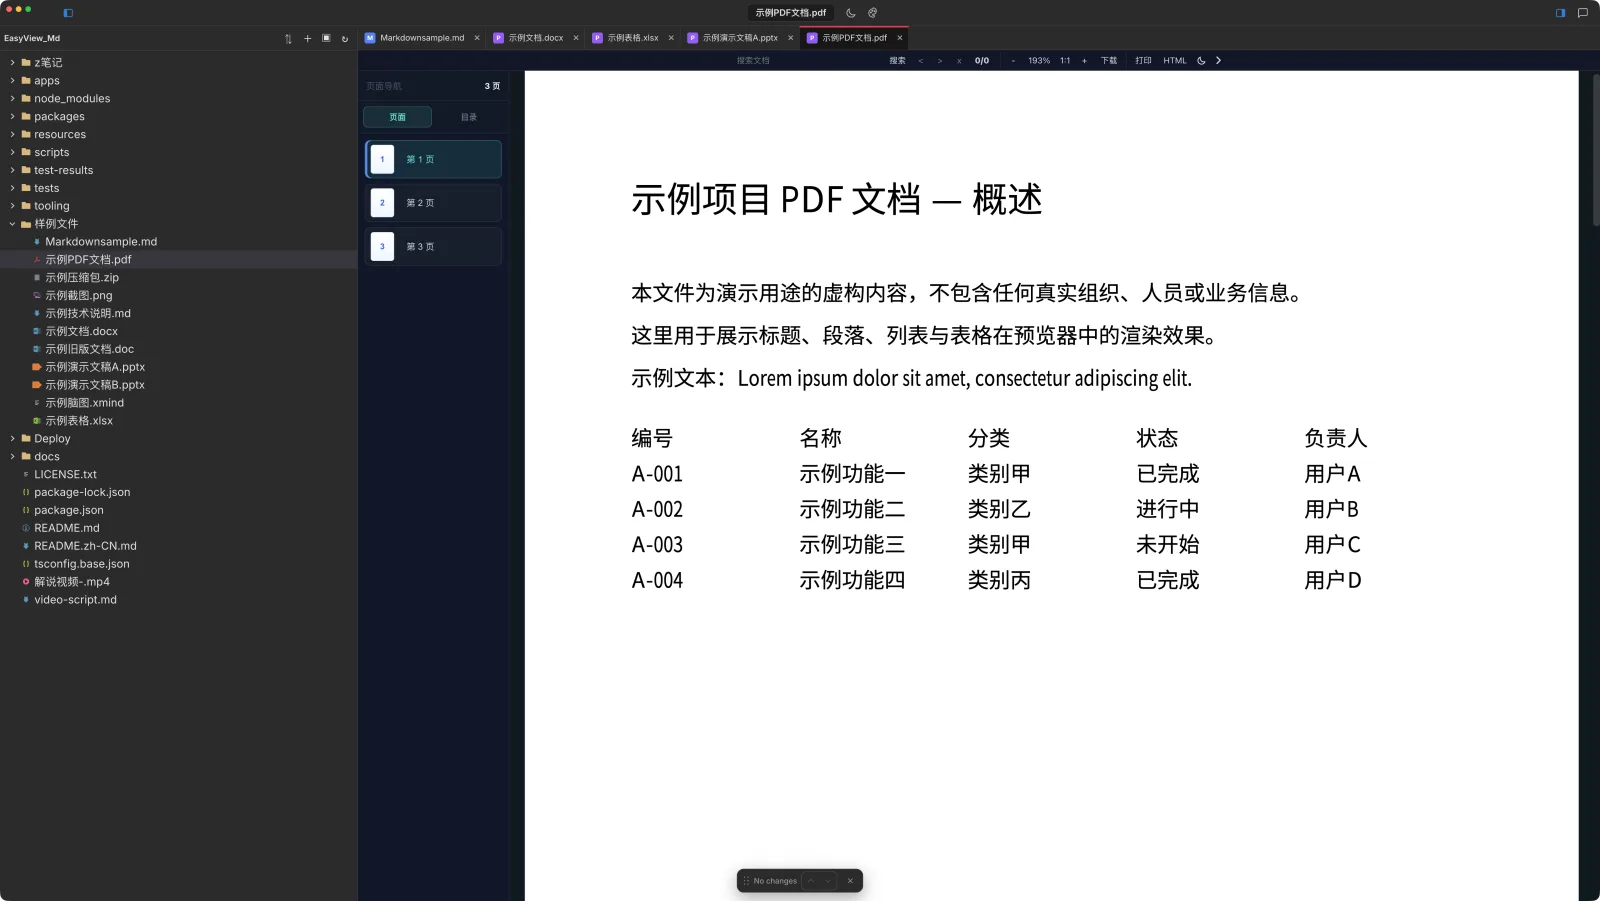Screen dimensions: 1600x901
Task: Open page 2 thumbnail 第 2 页
Action: tap(434, 203)
